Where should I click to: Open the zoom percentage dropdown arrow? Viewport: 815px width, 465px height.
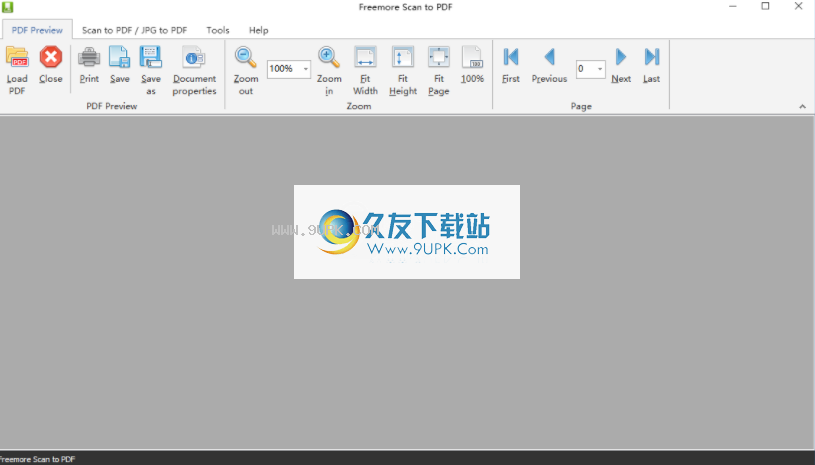click(306, 69)
